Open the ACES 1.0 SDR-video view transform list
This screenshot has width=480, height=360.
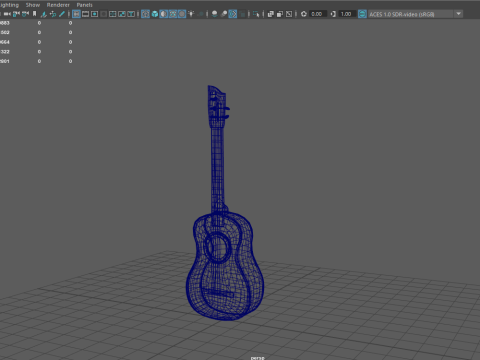pyautogui.click(x=410, y=14)
